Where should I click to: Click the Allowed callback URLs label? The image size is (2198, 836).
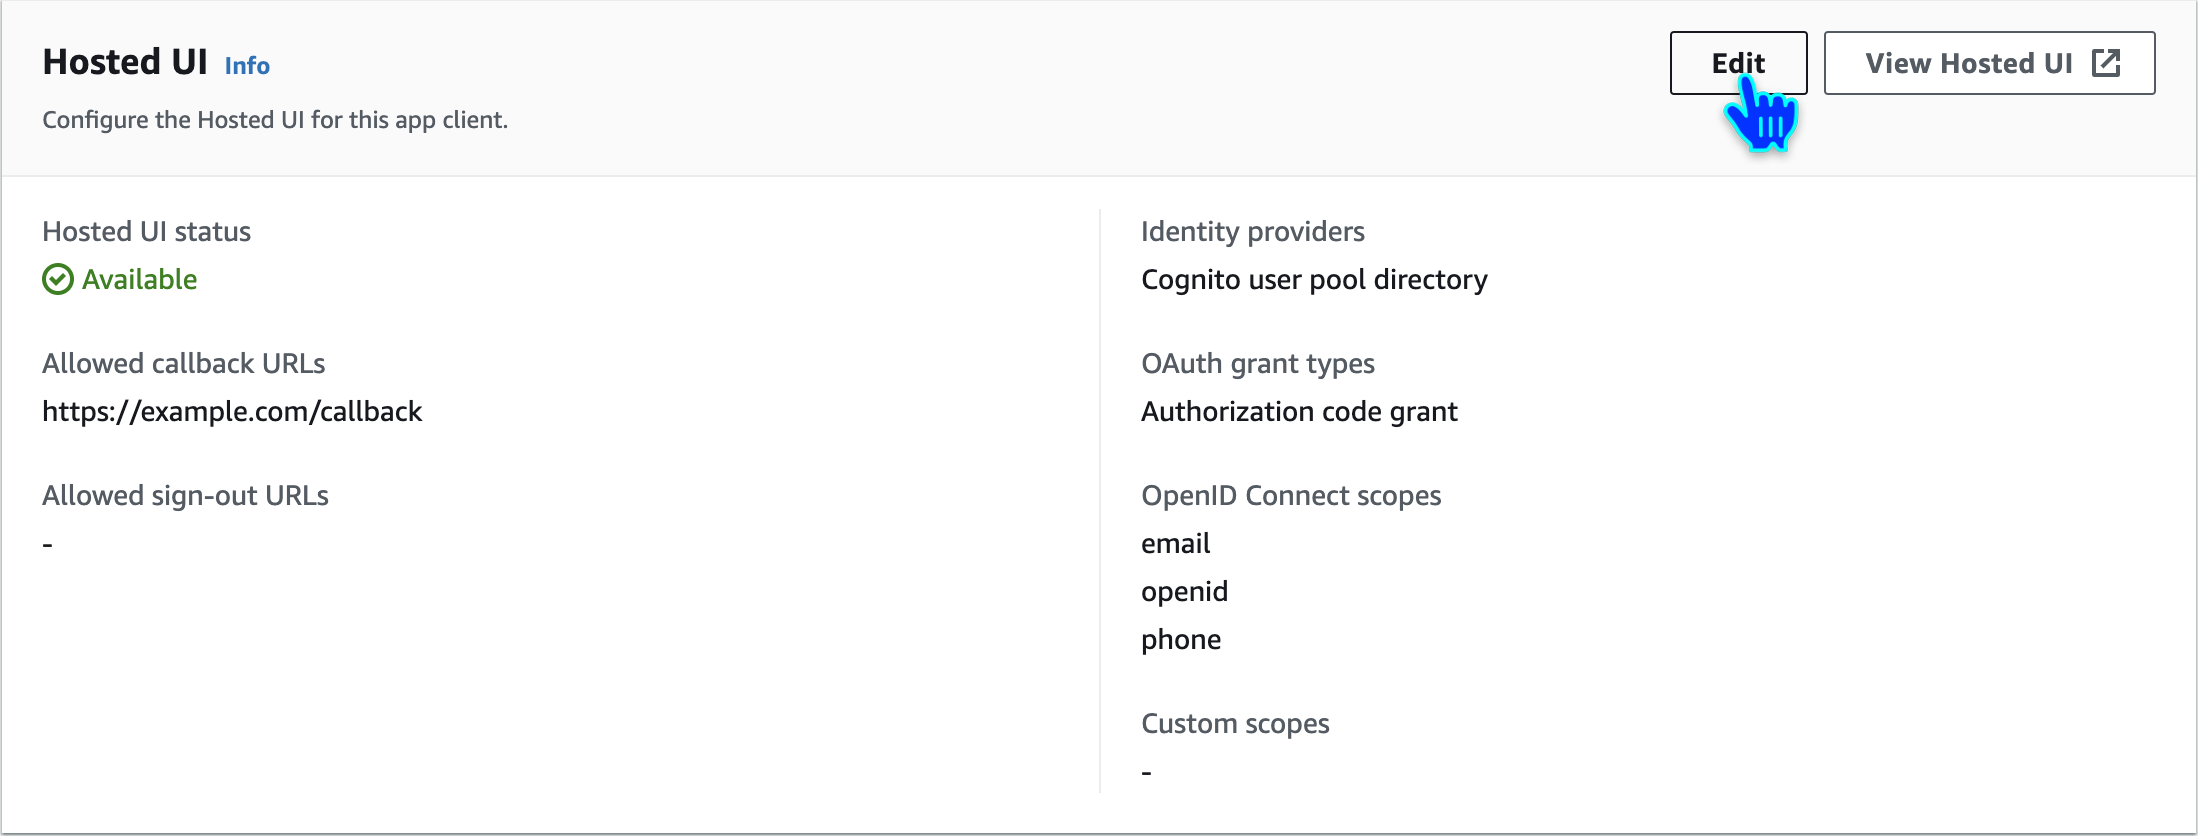pyautogui.click(x=183, y=364)
